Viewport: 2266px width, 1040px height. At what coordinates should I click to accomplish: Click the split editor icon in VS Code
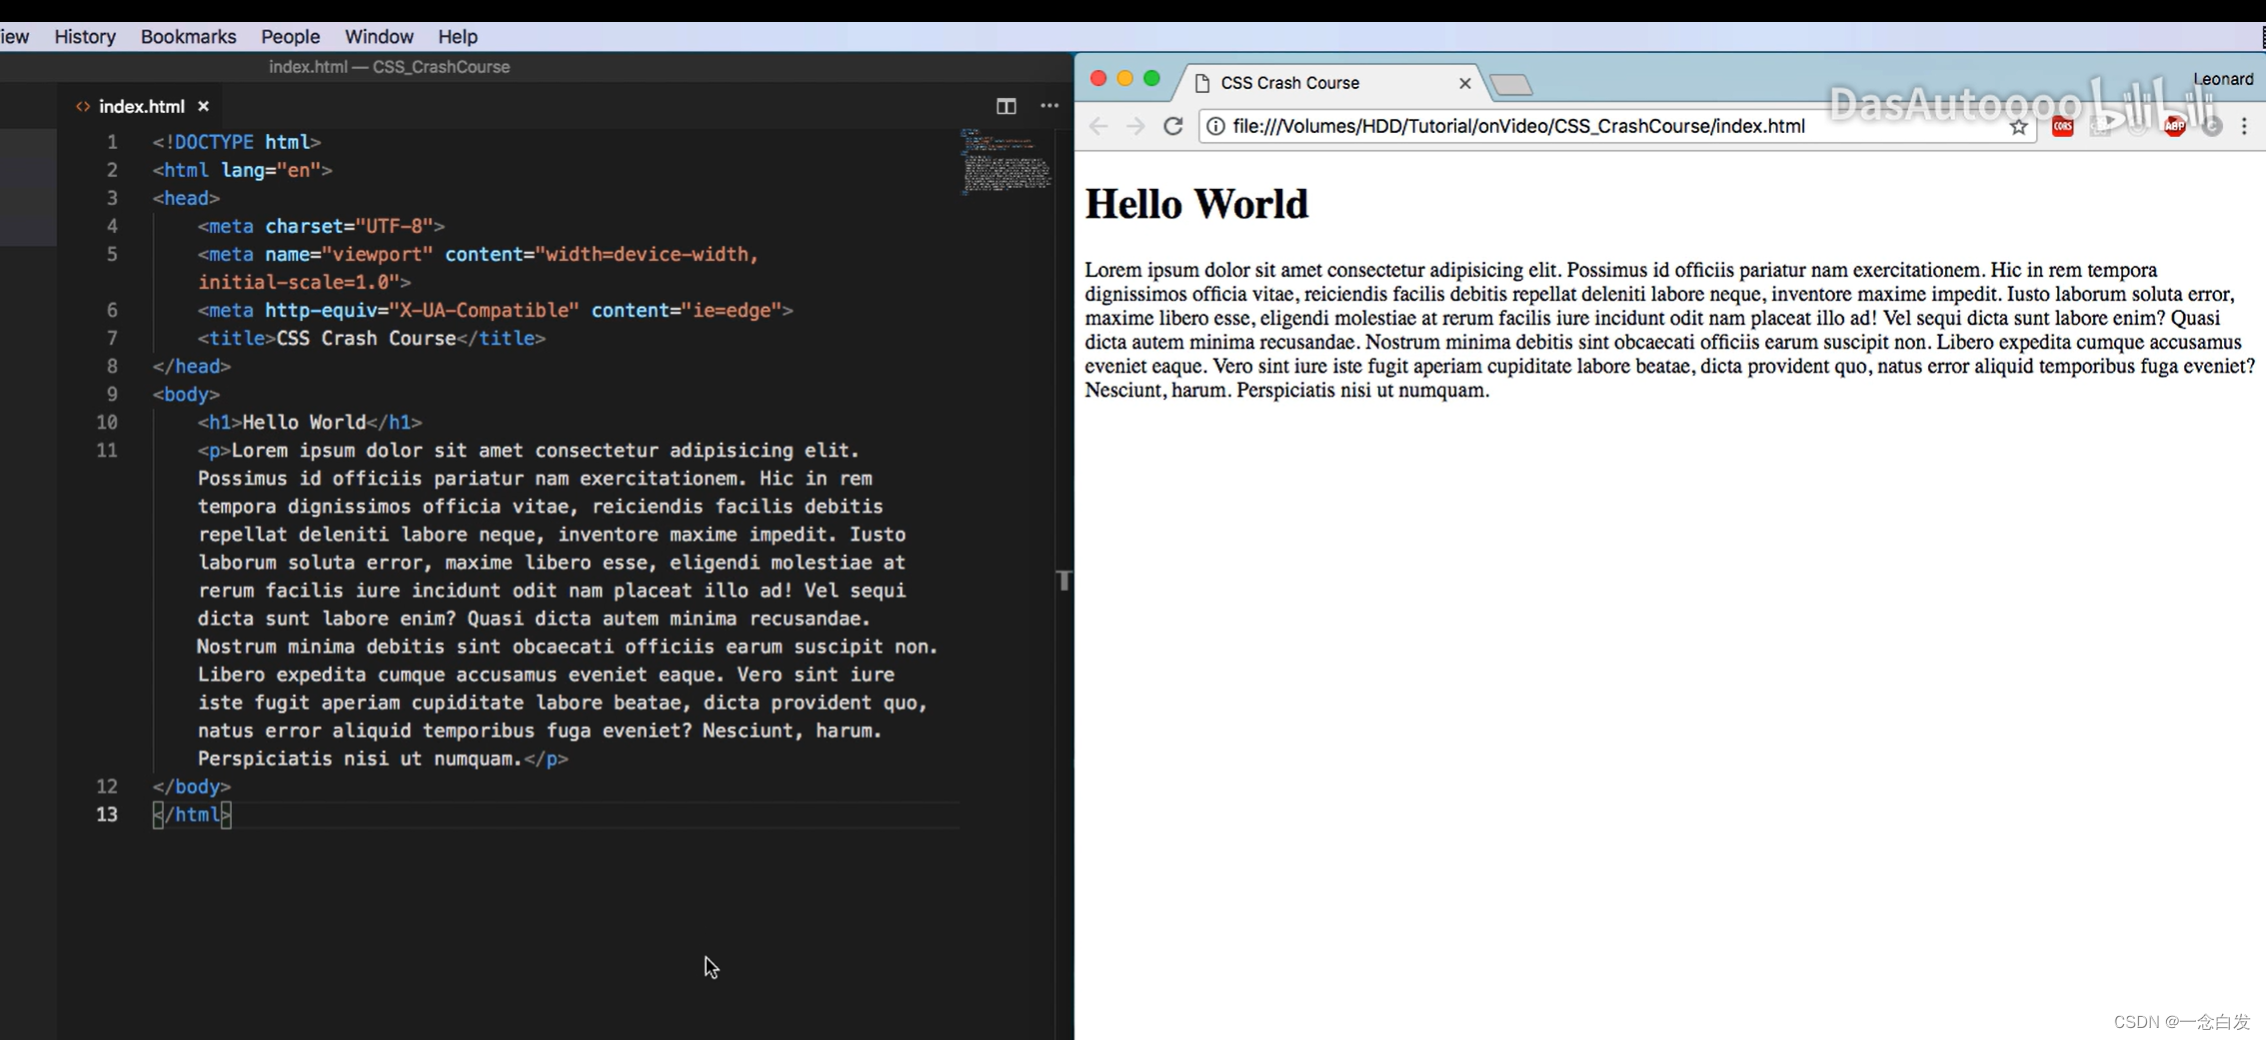pos(1005,105)
